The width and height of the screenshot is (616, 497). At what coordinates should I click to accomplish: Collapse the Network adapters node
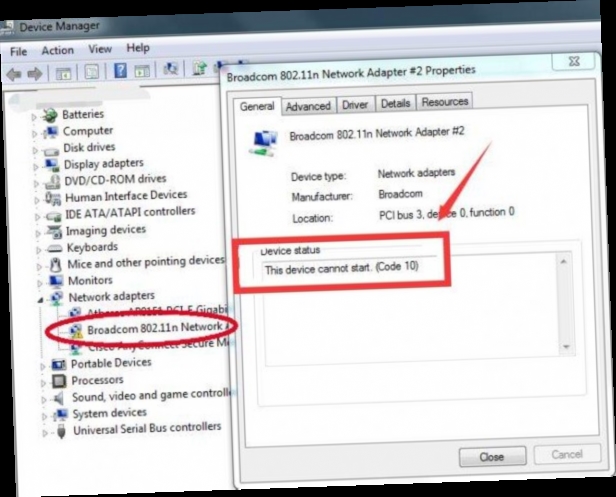40,300
